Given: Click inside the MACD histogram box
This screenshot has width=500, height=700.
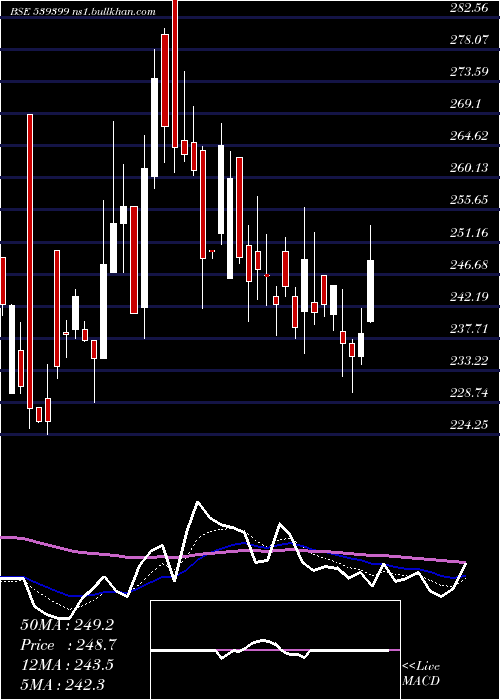Looking at the screenshot, I should (x=275, y=650).
